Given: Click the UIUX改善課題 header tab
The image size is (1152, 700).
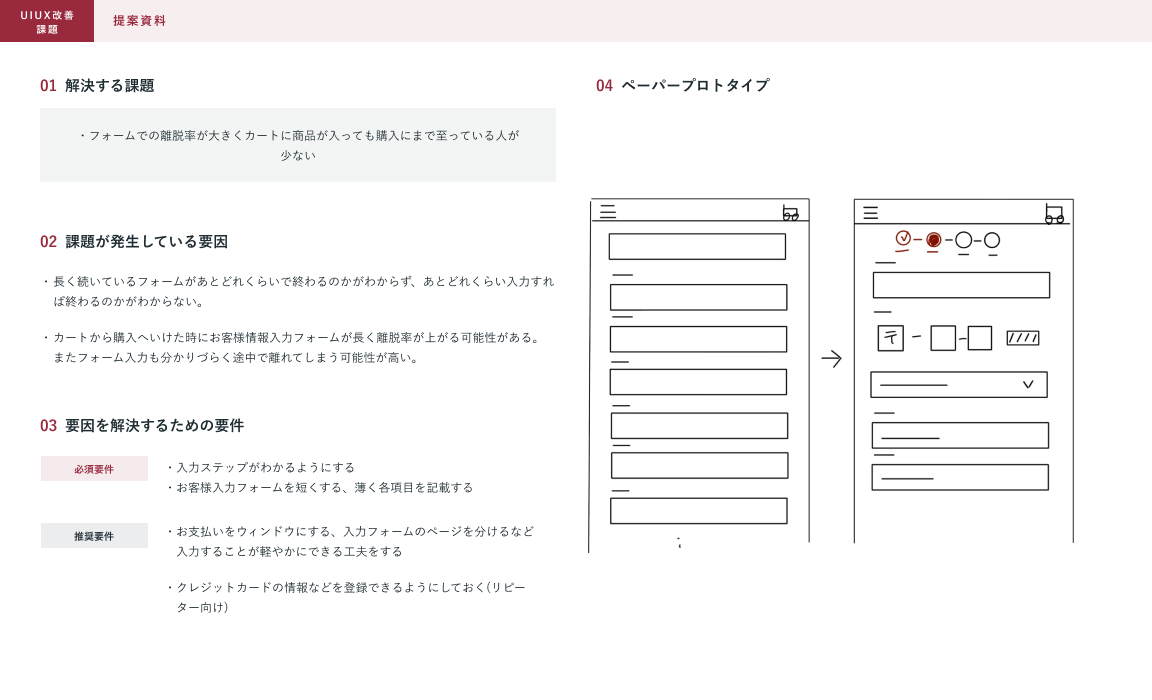Looking at the screenshot, I should [x=47, y=21].
